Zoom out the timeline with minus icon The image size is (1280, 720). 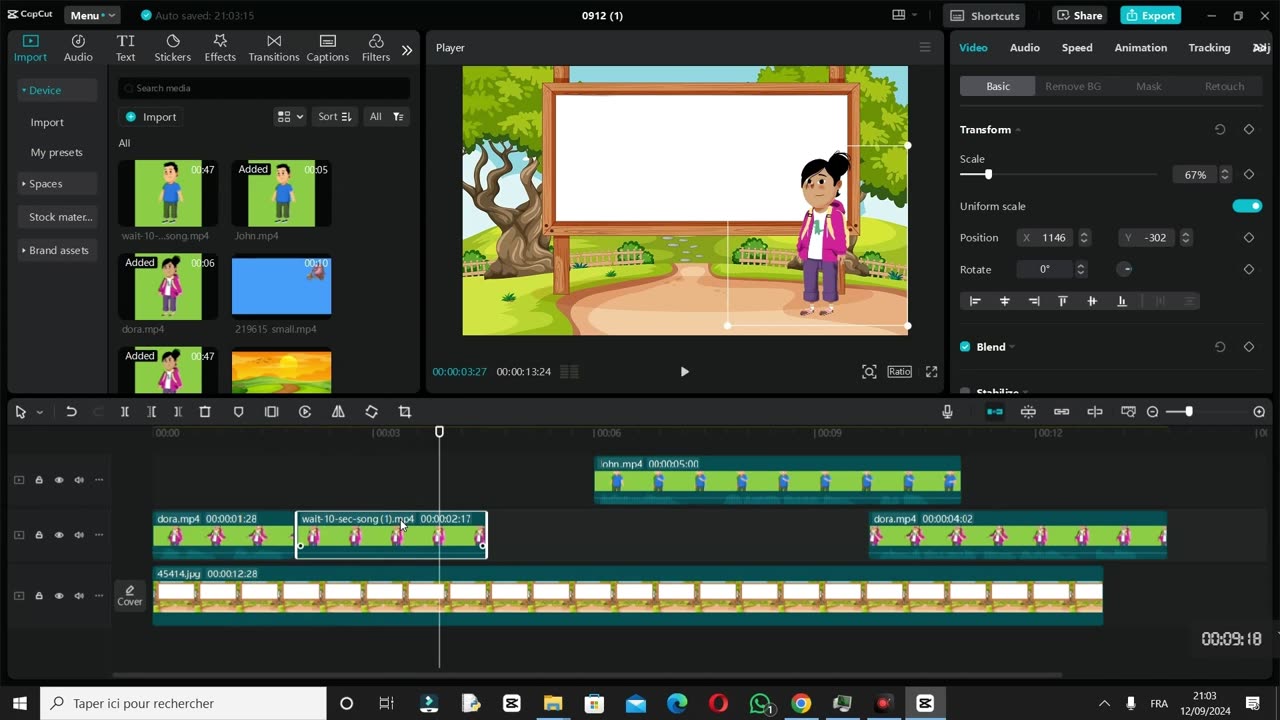(1152, 412)
